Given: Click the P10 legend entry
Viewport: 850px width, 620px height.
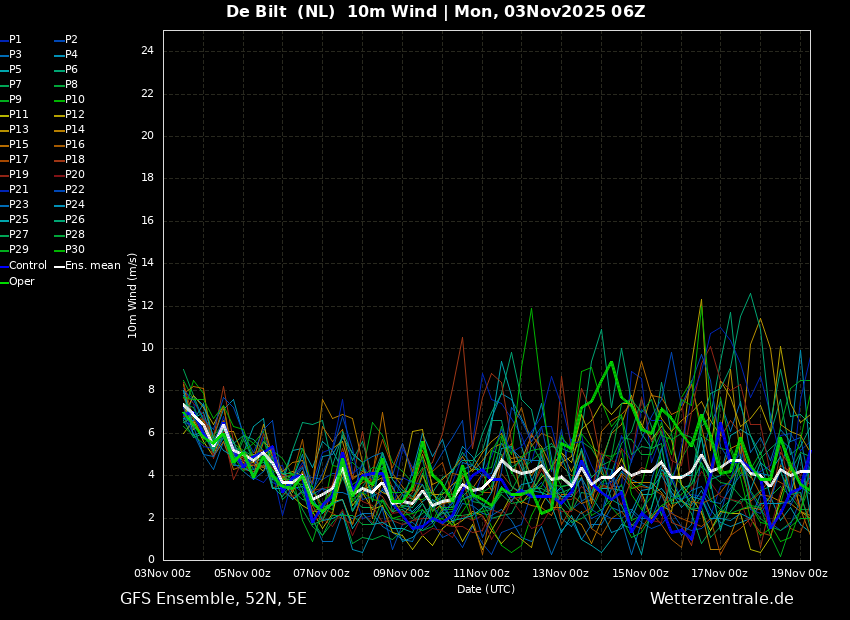Looking at the screenshot, I should tap(74, 100).
